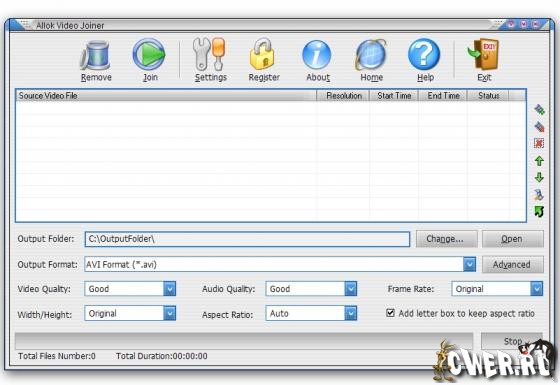Click the End Time column header
The image size is (560, 385).
point(443,96)
